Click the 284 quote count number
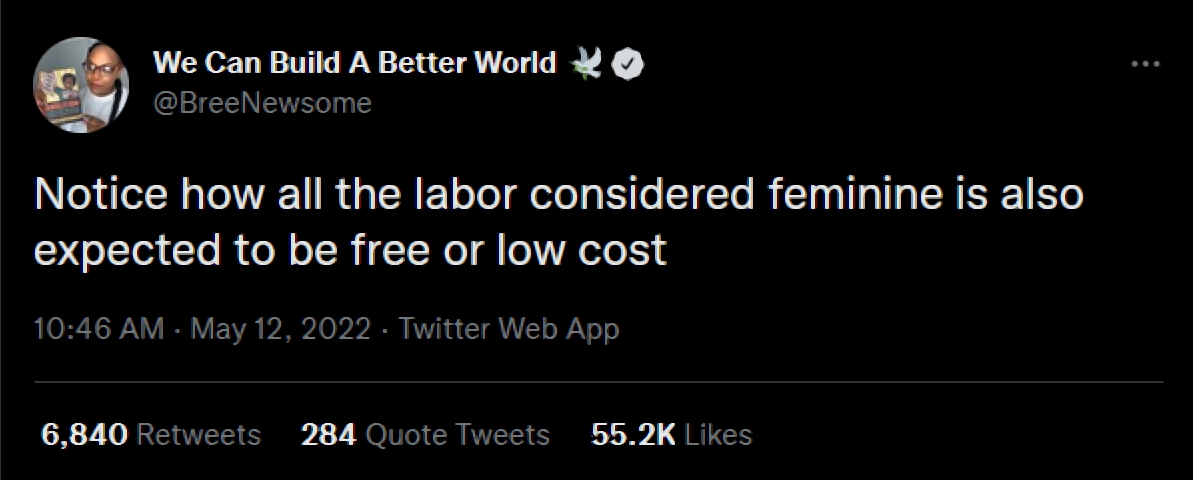1193x480 pixels. [x=328, y=435]
